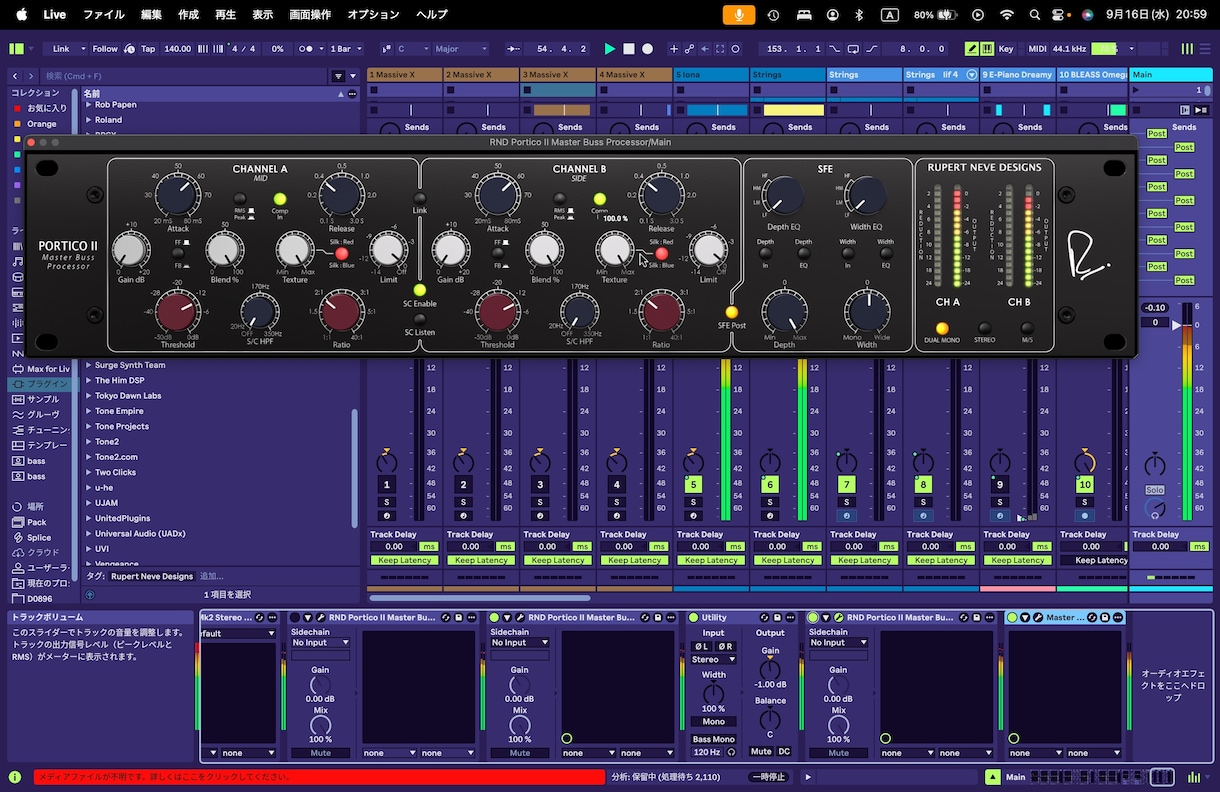Activate track 5 with its green button

[x=693, y=485]
